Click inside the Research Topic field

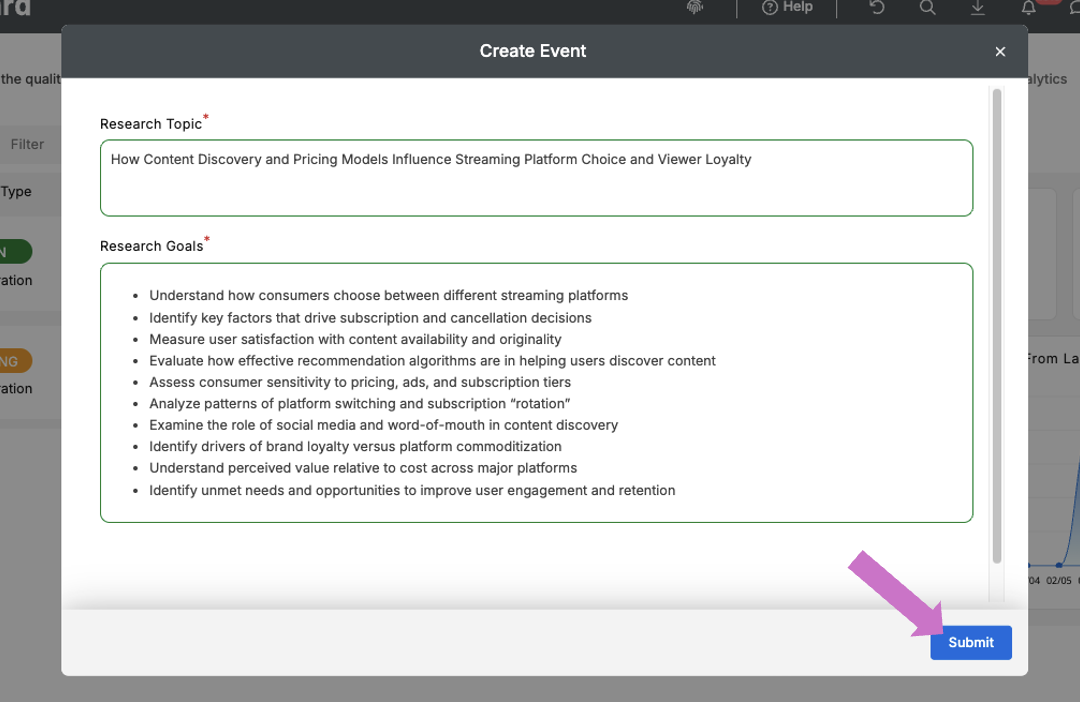click(x=536, y=177)
